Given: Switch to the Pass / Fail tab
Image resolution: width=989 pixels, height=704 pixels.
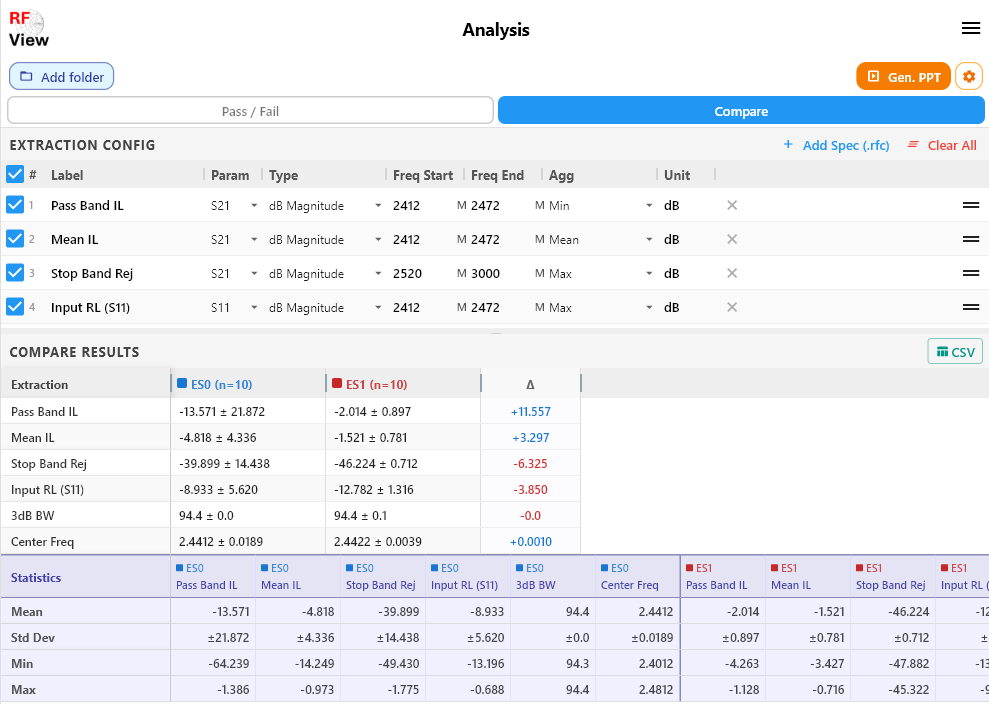Looking at the screenshot, I should point(250,111).
